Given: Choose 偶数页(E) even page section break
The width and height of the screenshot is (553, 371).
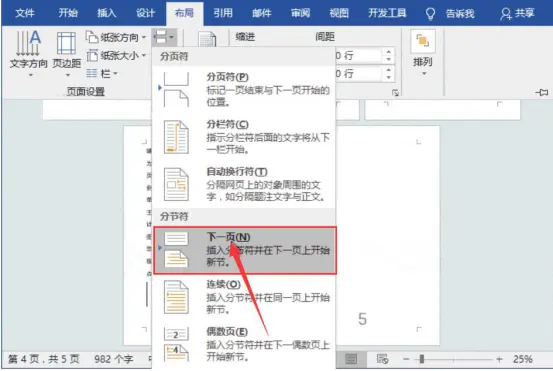Looking at the screenshot, I should click(244, 344).
